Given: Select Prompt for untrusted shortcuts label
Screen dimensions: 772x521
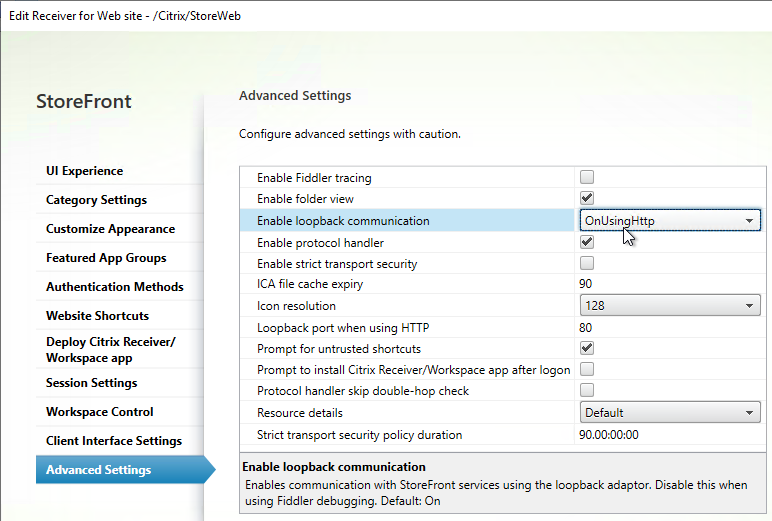Looking at the screenshot, I should (x=339, y=349).
